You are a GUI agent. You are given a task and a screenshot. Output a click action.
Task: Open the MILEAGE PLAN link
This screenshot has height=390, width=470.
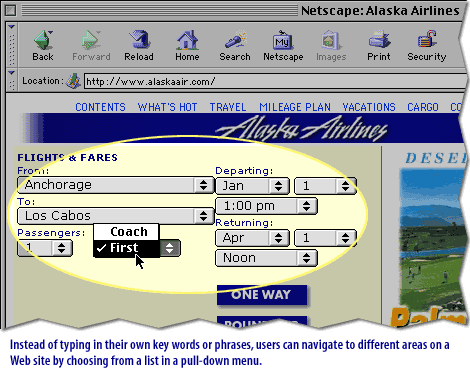coord(295,107)
